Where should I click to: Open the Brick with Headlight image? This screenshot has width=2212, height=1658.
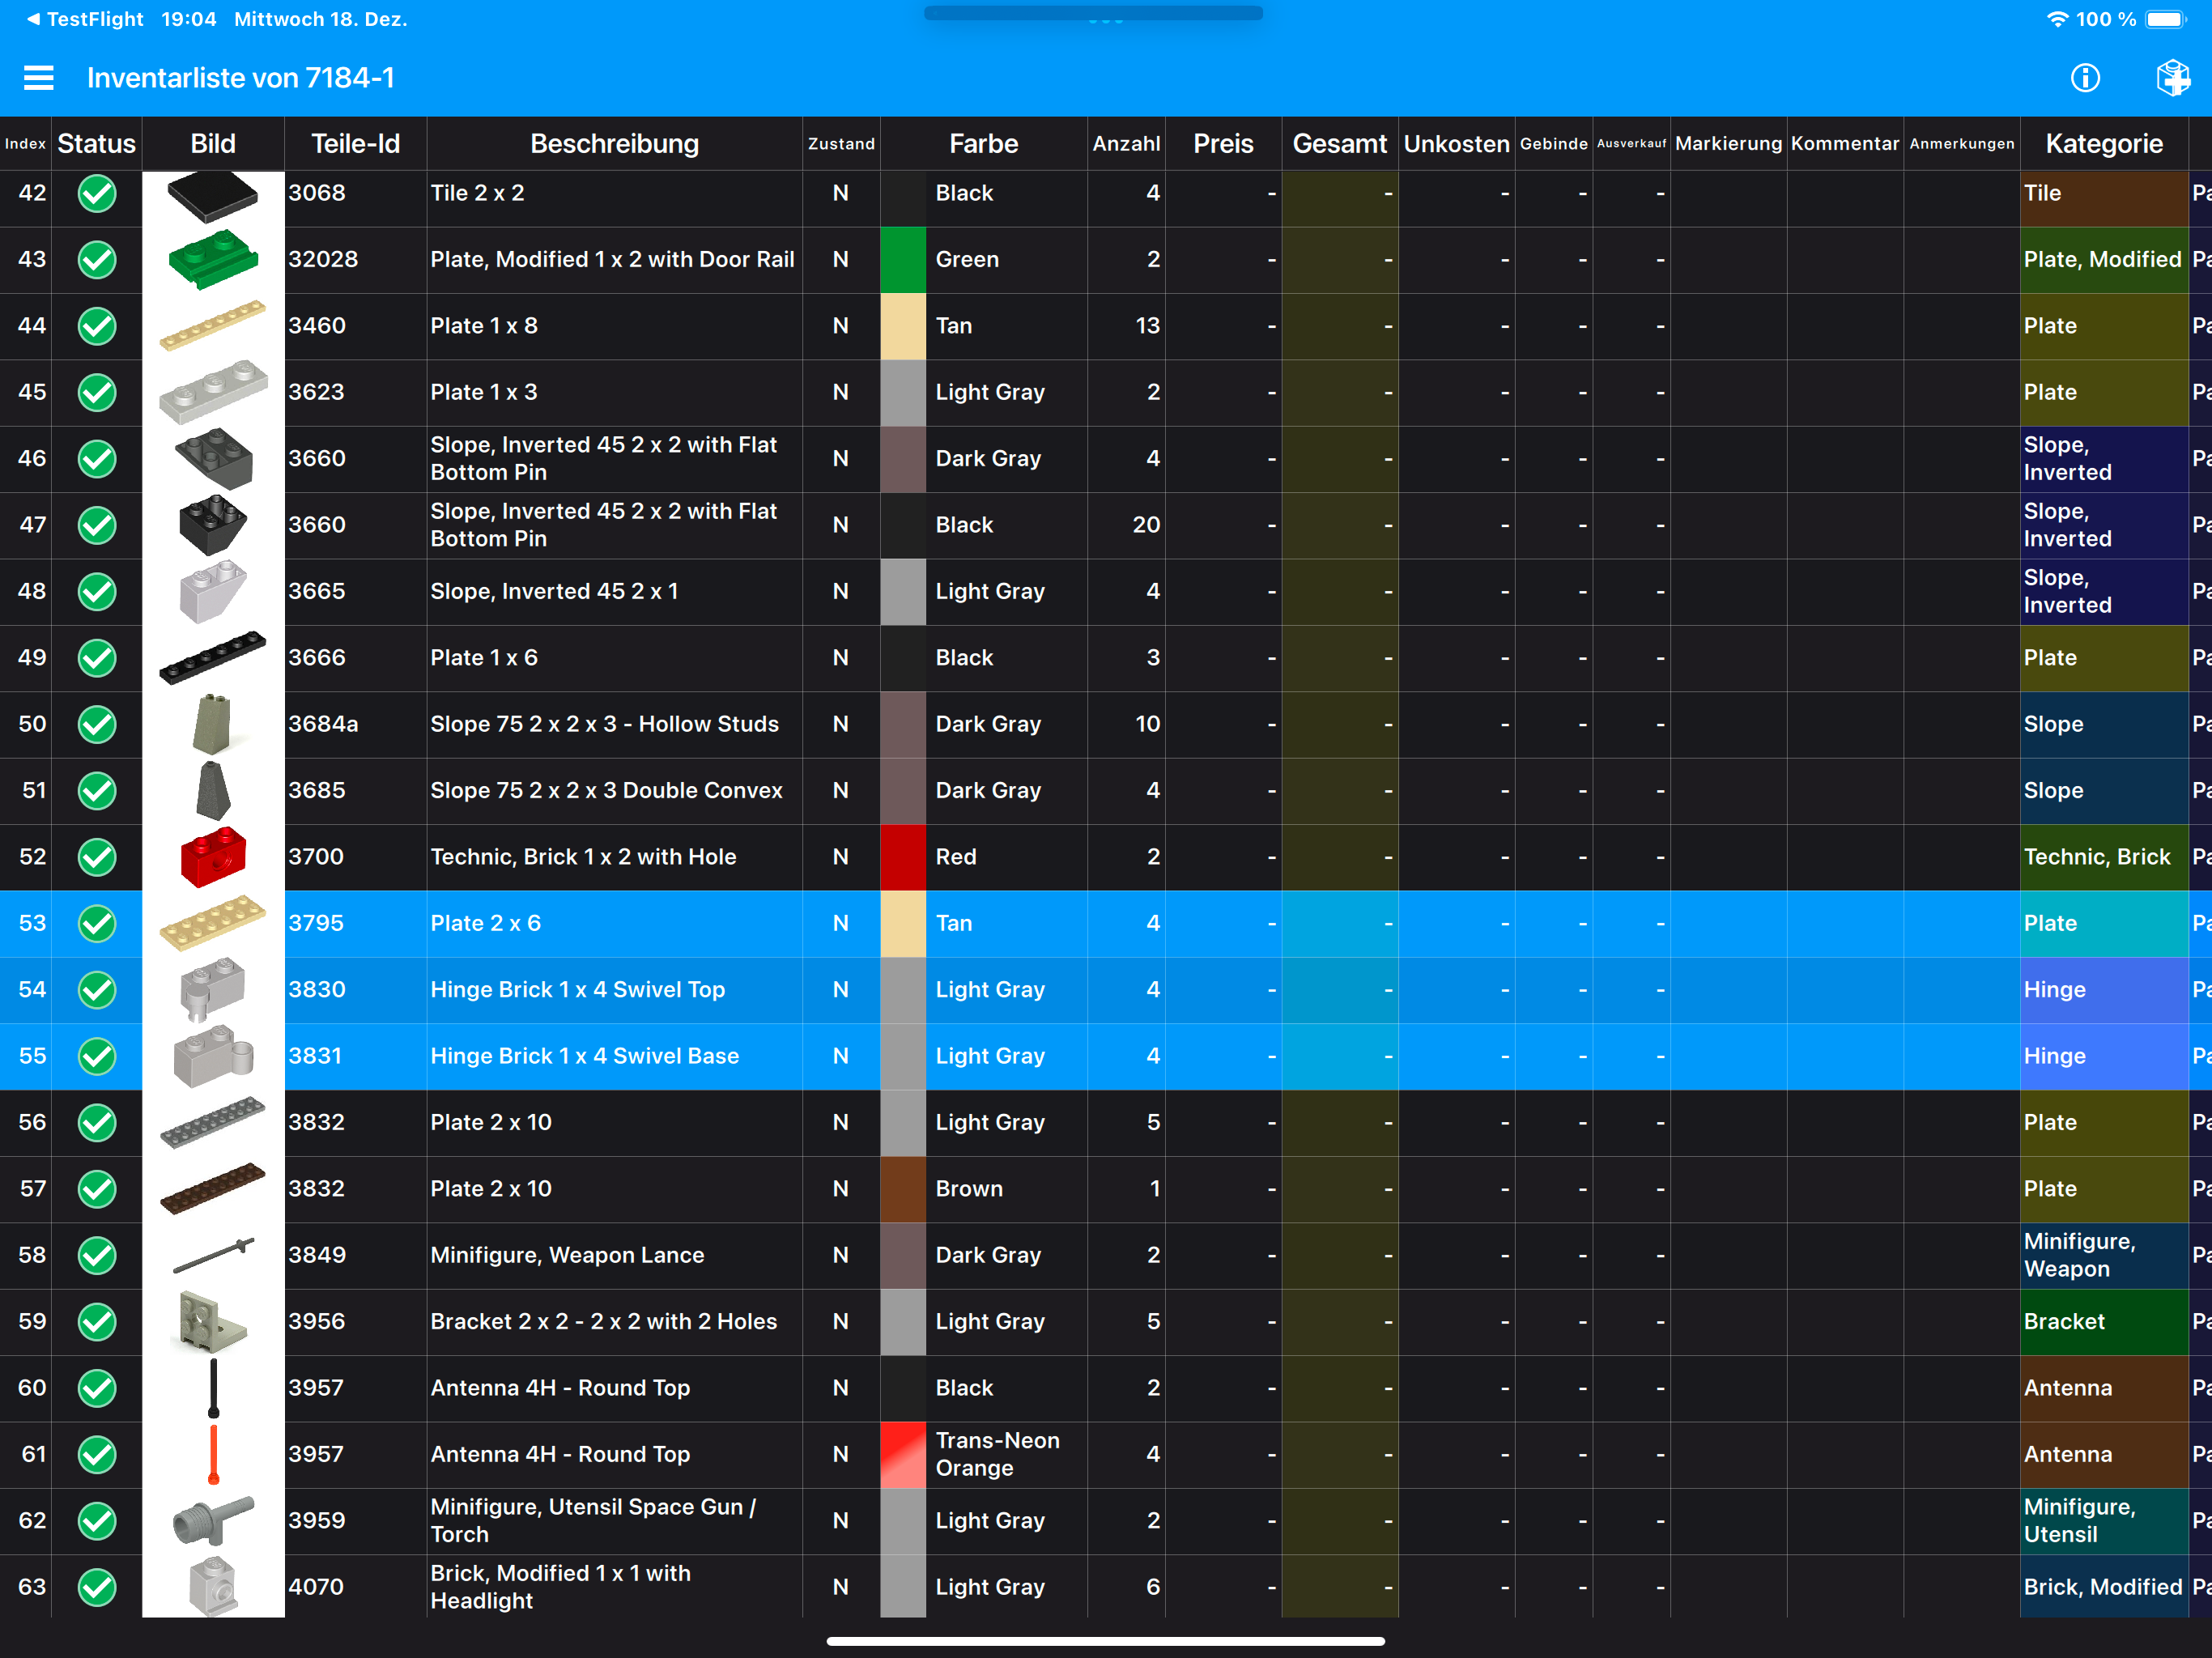coord(213,1586)
